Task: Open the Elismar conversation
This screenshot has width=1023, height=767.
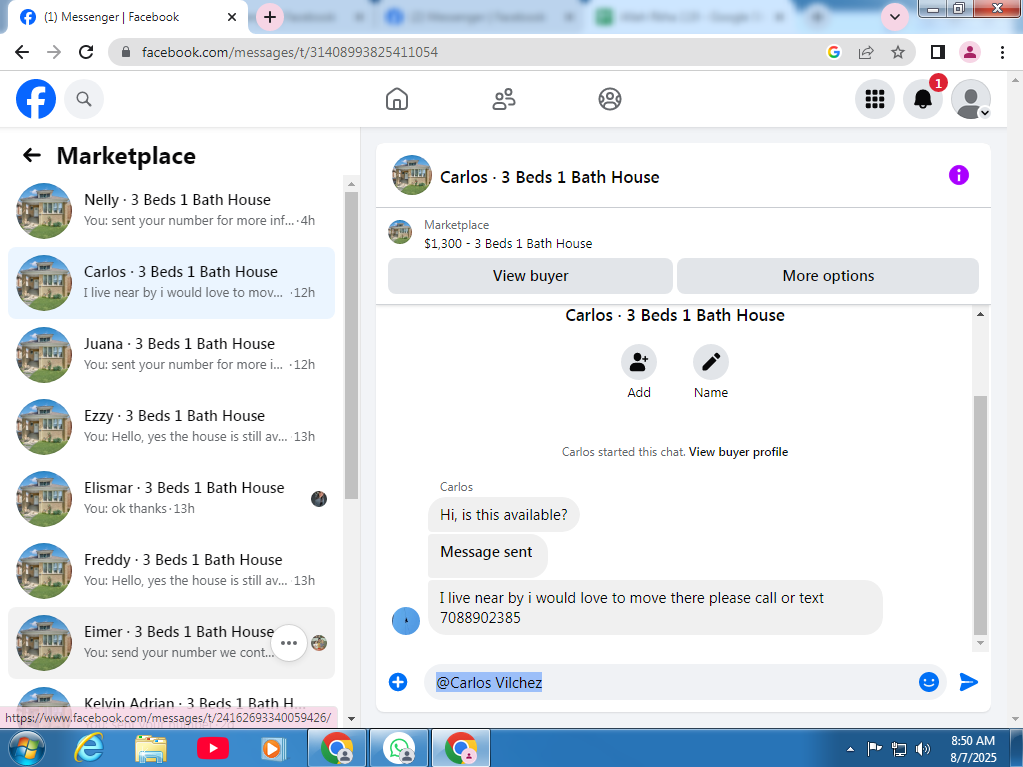Action: pos(171,499)
